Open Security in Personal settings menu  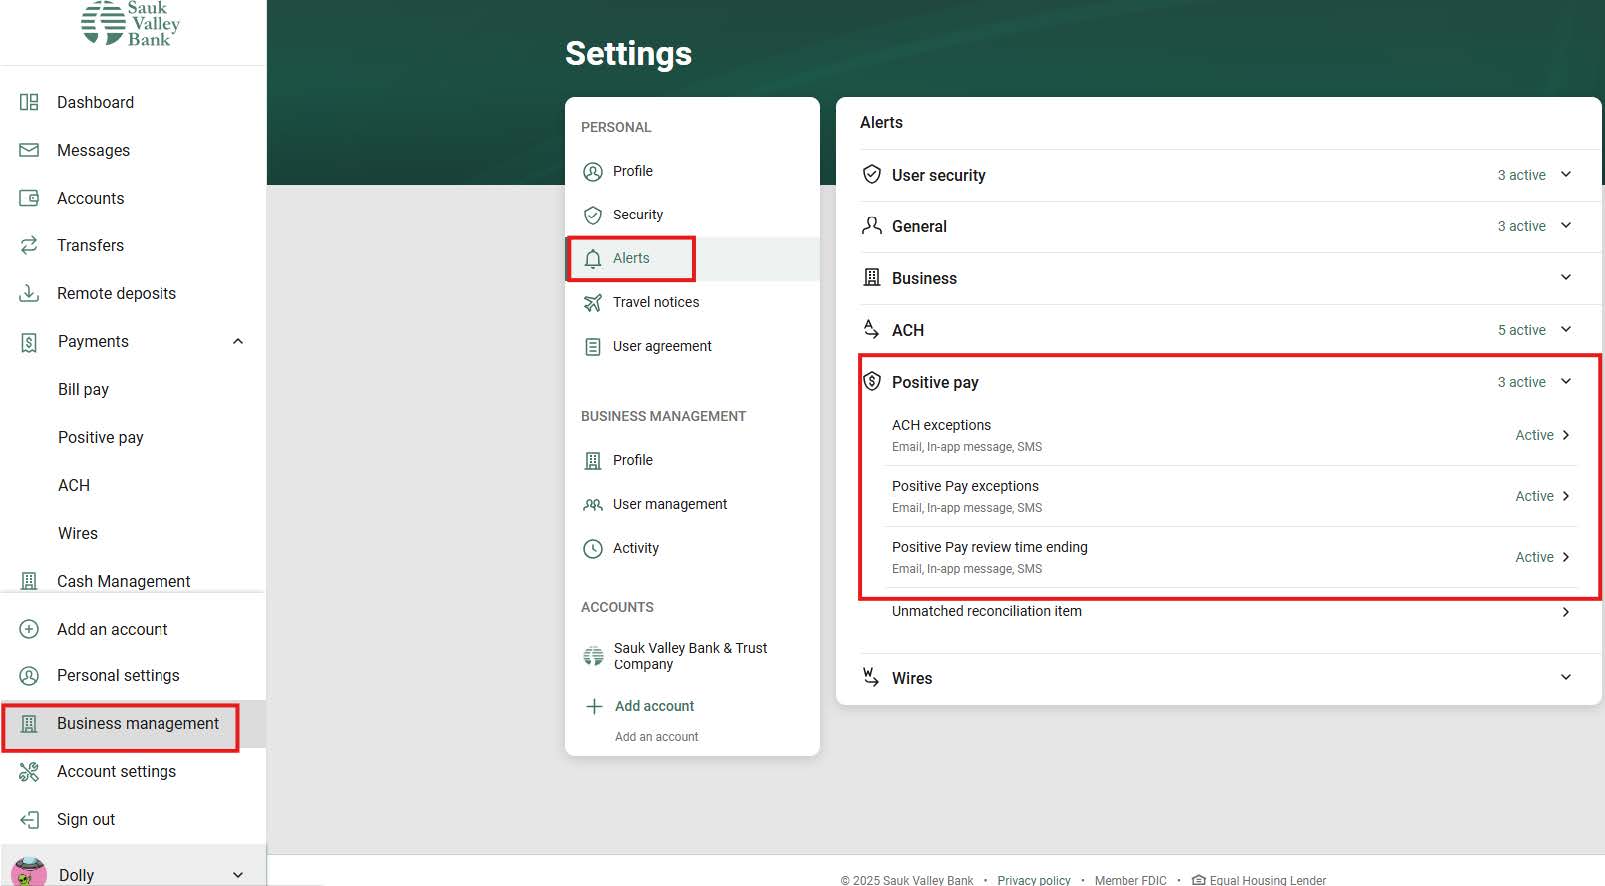click(637, 215)
